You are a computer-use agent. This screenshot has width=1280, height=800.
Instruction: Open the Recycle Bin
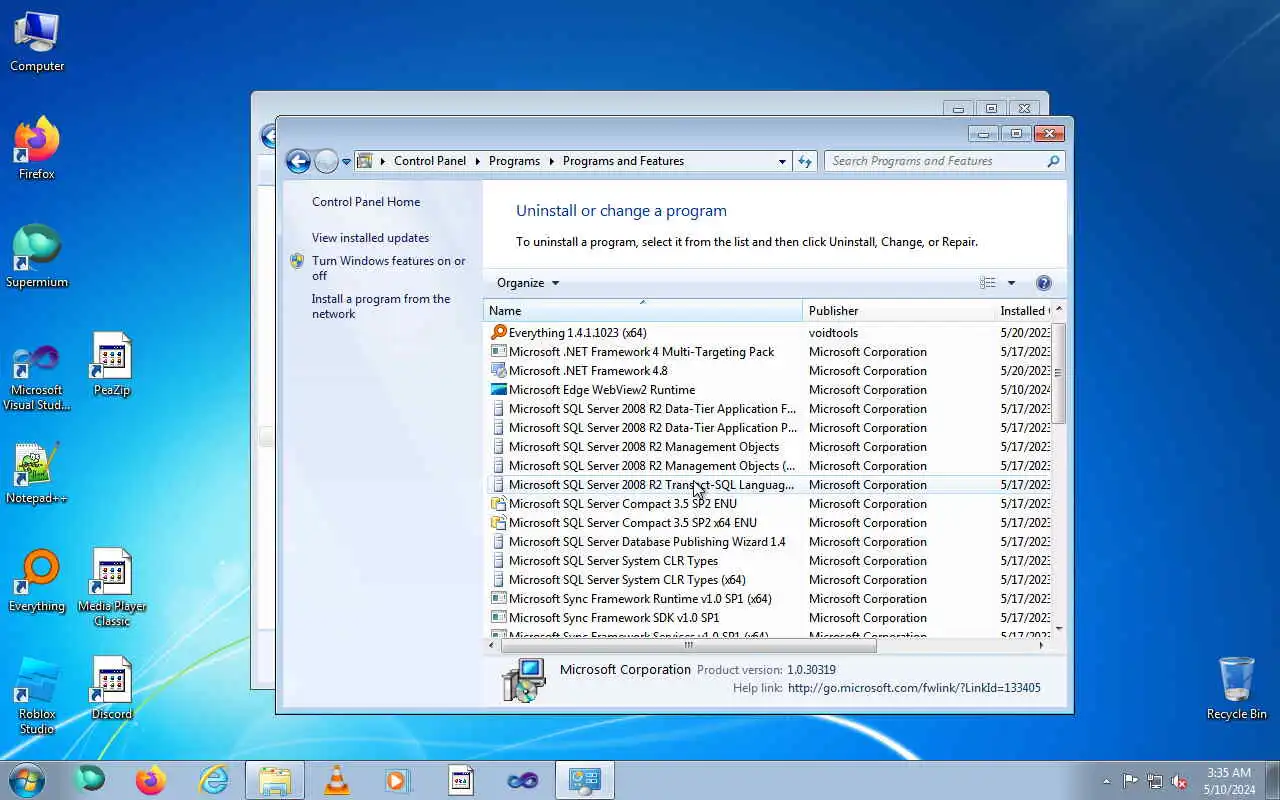pos(1237,688)
